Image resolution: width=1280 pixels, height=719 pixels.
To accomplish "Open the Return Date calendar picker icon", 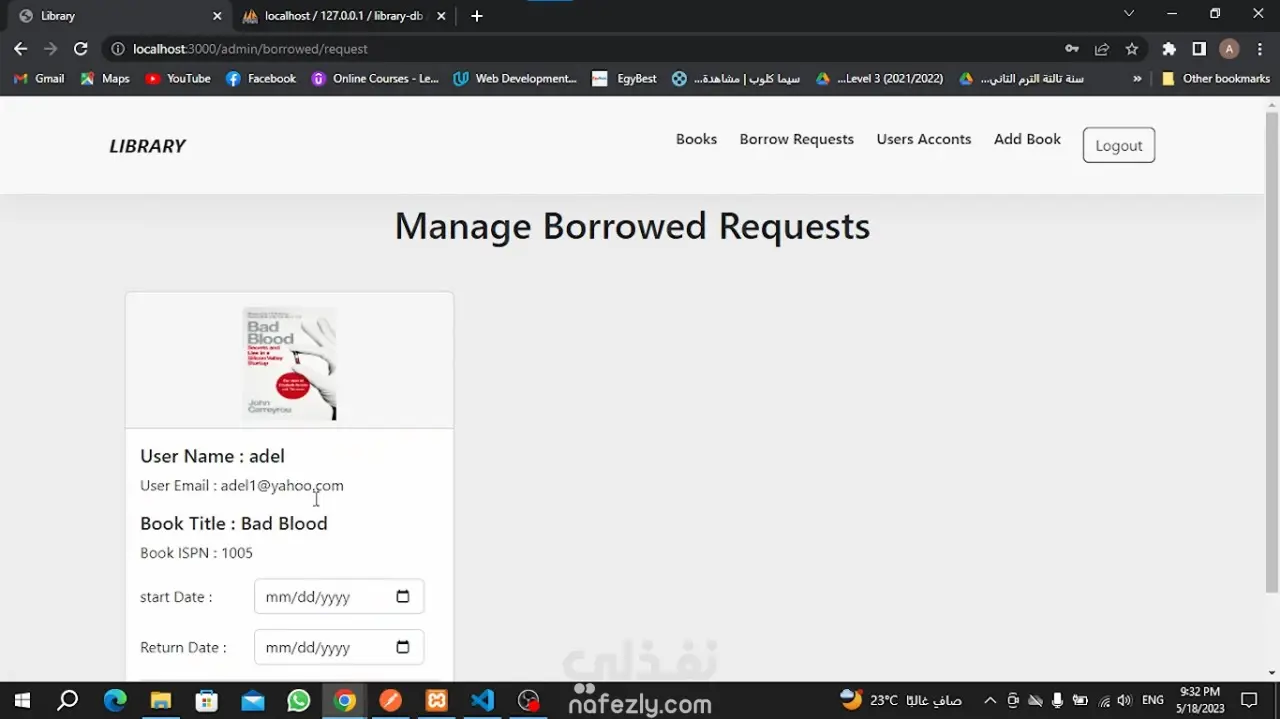I will point(403,647).
